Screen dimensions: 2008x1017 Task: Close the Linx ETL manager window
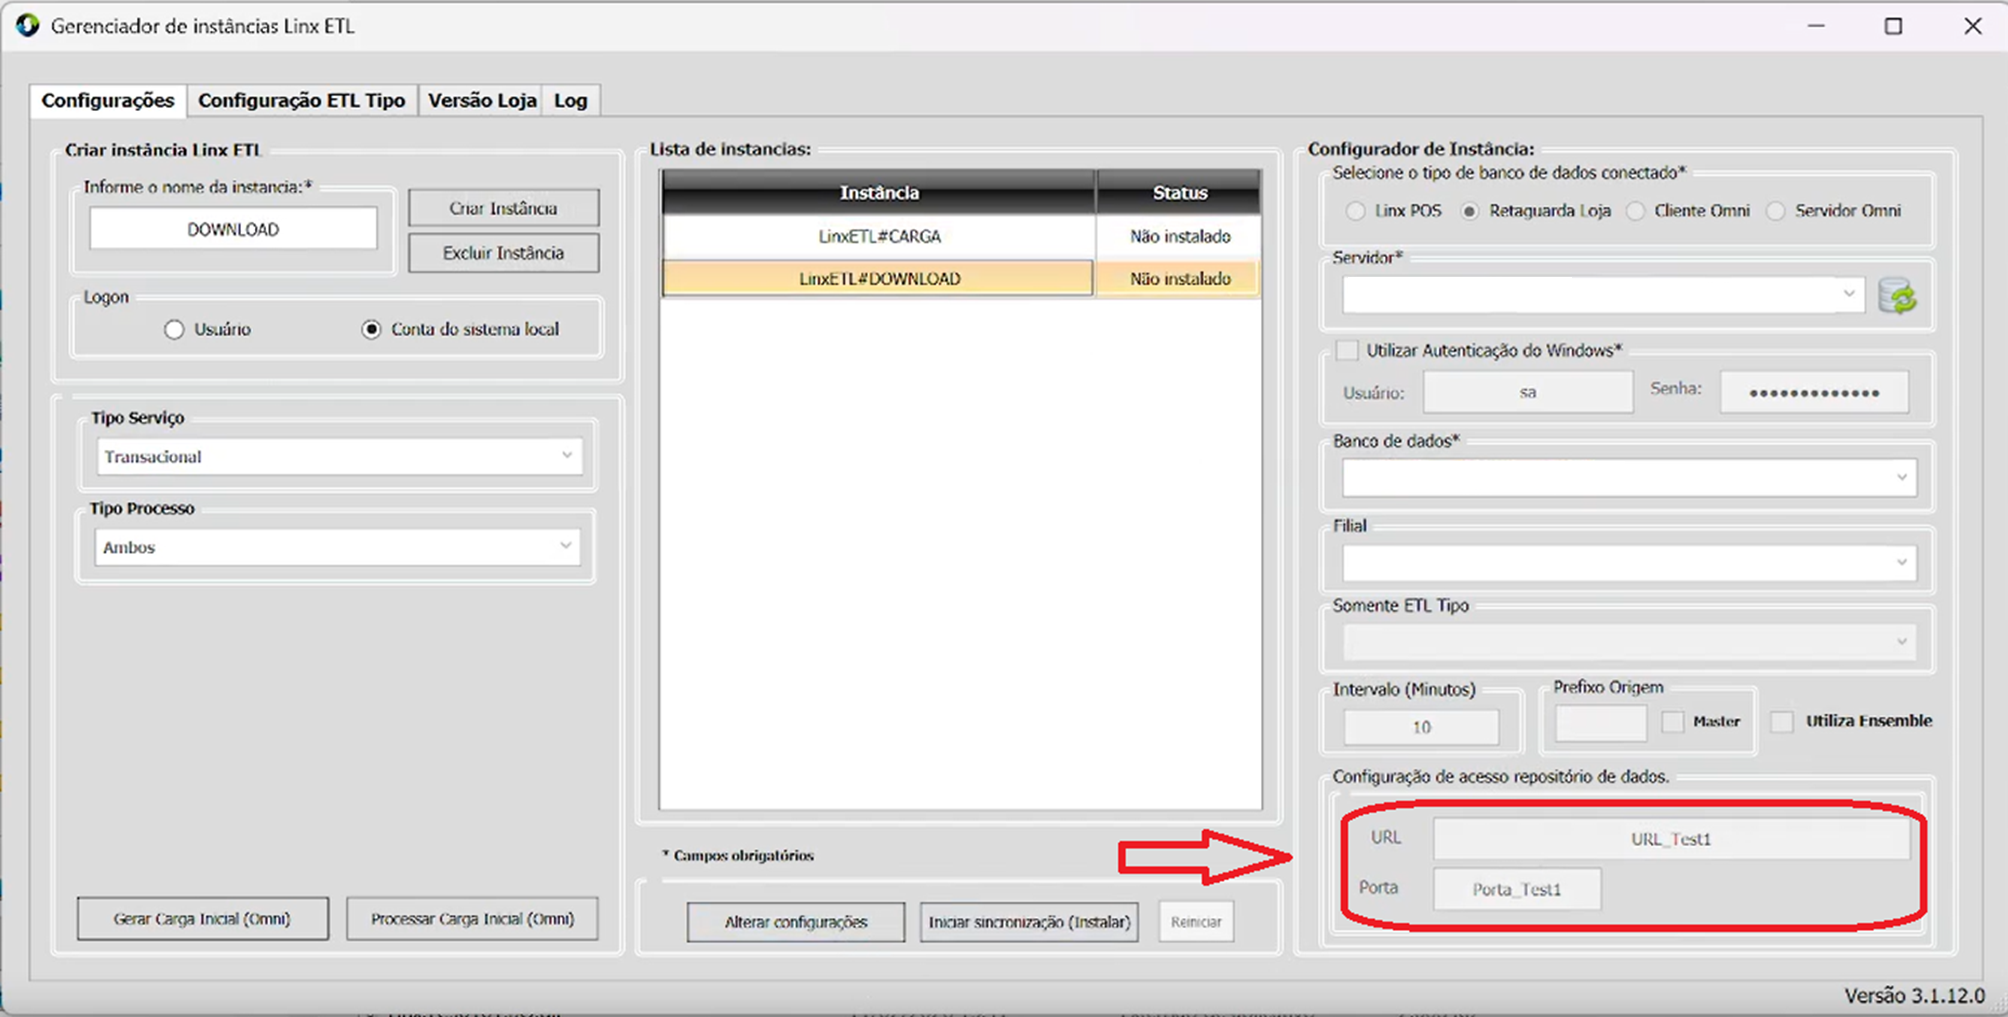pyautogui.click(x=1972, y=26)
